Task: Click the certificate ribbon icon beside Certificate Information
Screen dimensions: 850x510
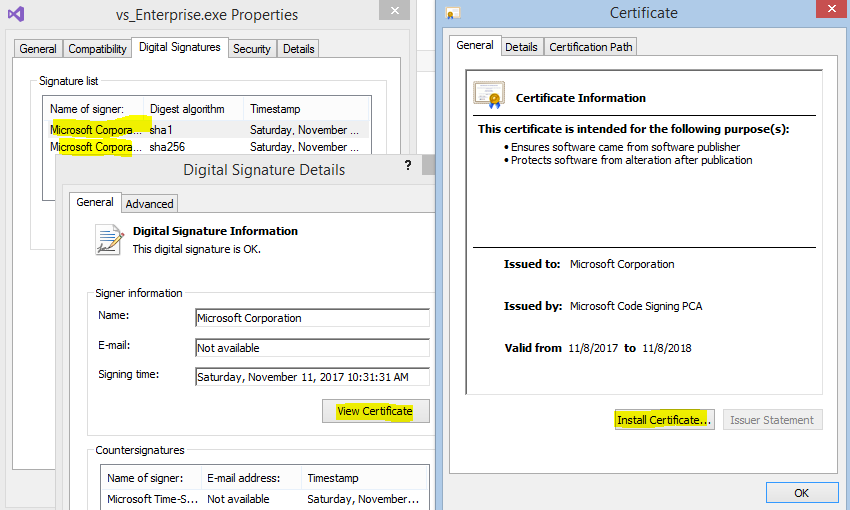Action: (489, 95)
